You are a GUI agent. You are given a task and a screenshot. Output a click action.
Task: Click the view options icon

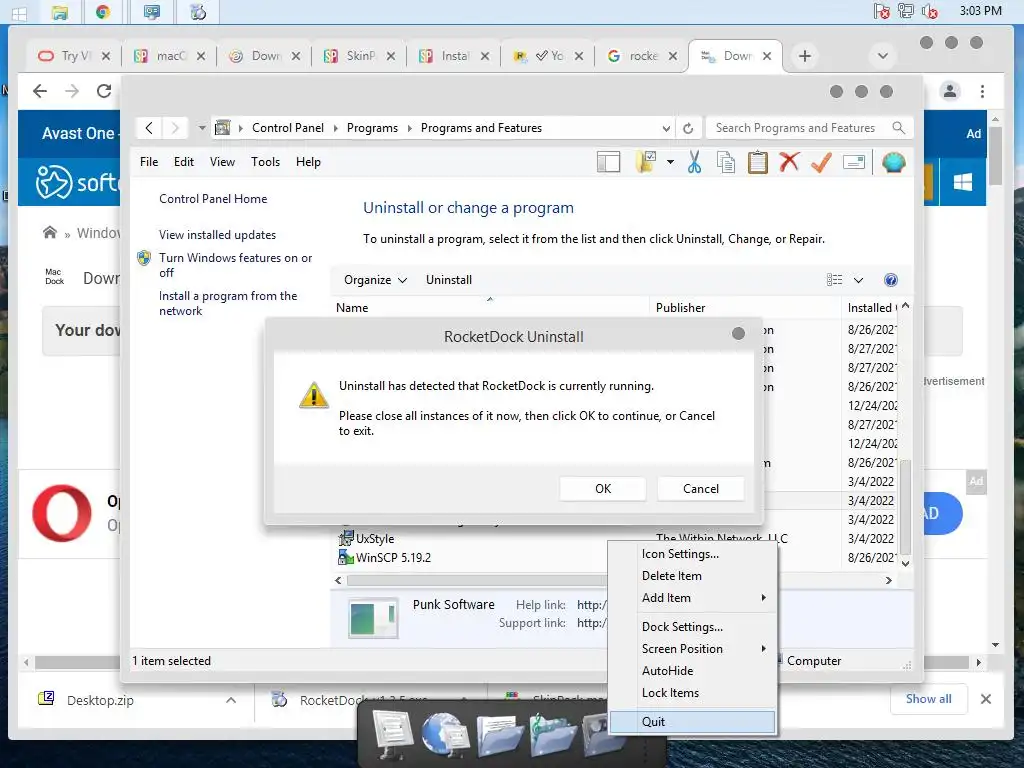coord(834,280)
